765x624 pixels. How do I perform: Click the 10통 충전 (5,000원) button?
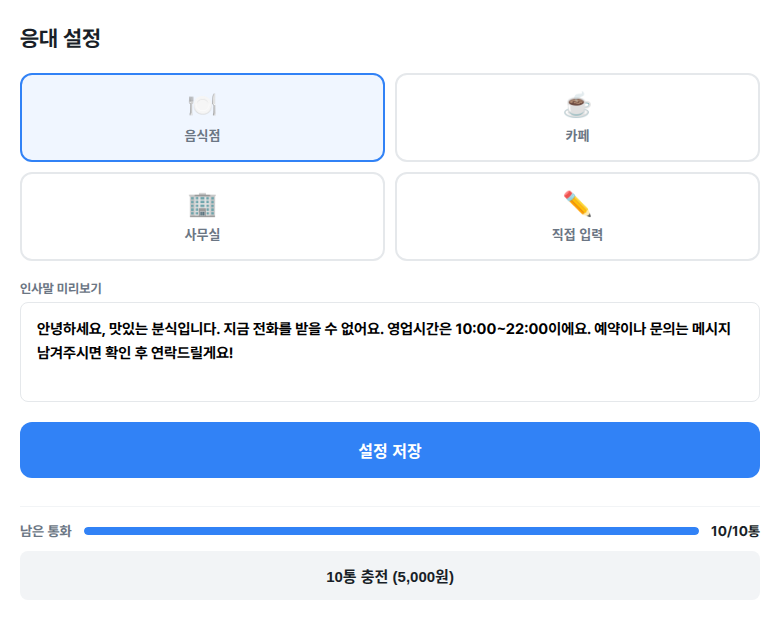389,576
